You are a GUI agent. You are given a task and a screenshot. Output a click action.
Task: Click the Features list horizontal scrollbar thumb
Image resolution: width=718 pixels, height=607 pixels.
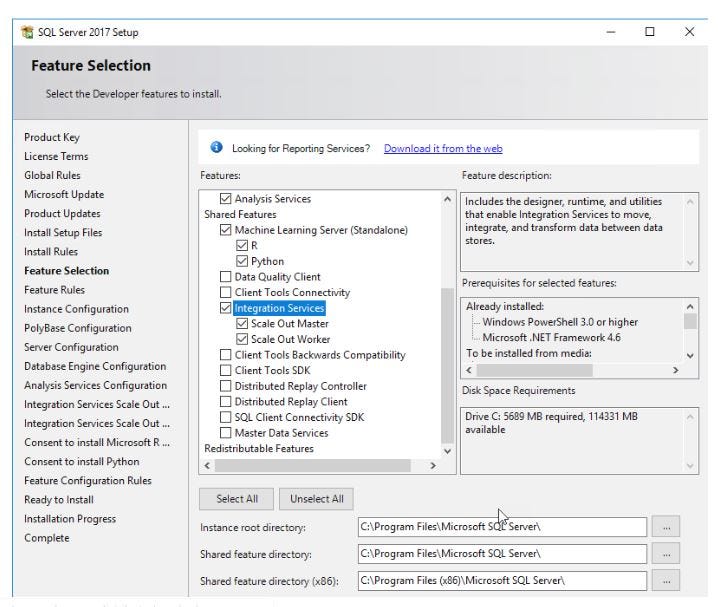tap(313, 466)
